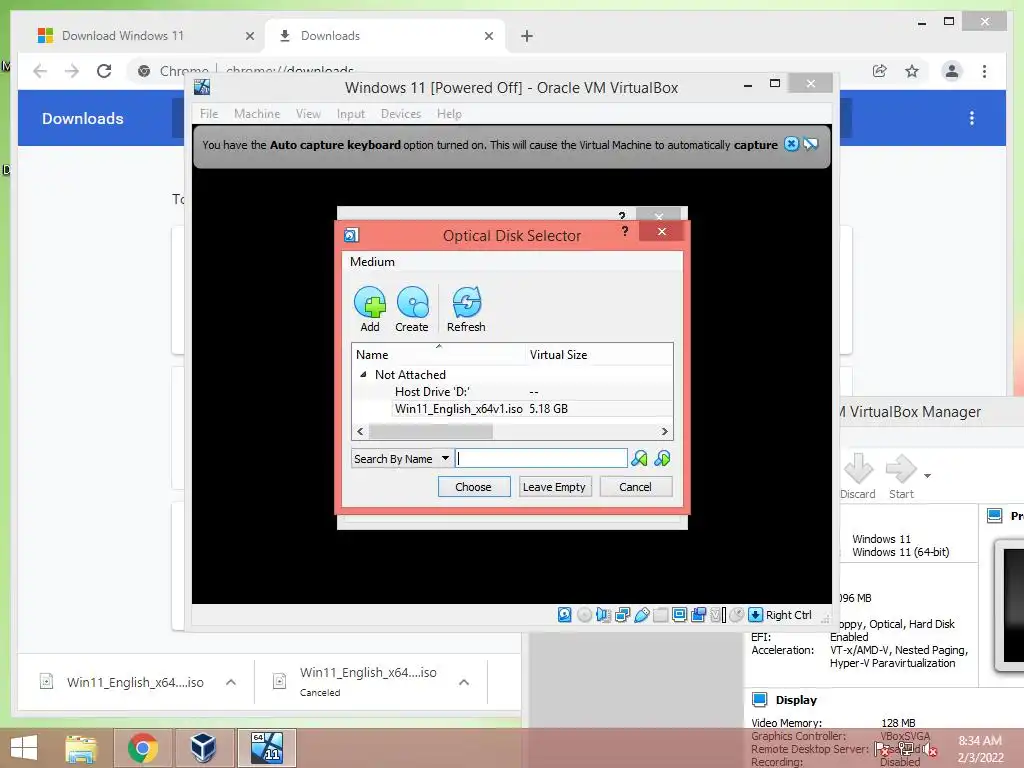Image resolution: width=1024 pixels, height=768 pixels.
Task: Open the Devices menu
Action: (x=401, y=114)
